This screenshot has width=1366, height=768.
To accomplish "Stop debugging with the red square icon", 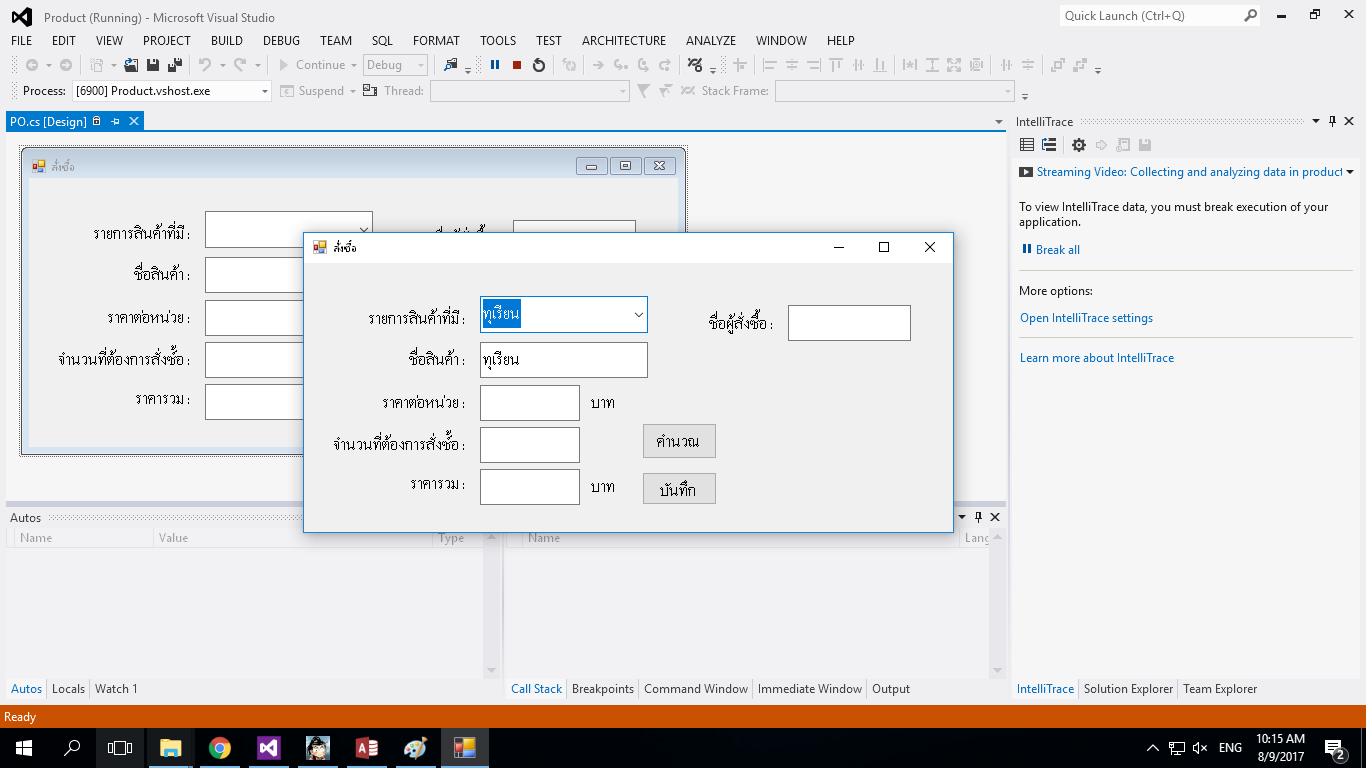I will click(x=517, y=65).
